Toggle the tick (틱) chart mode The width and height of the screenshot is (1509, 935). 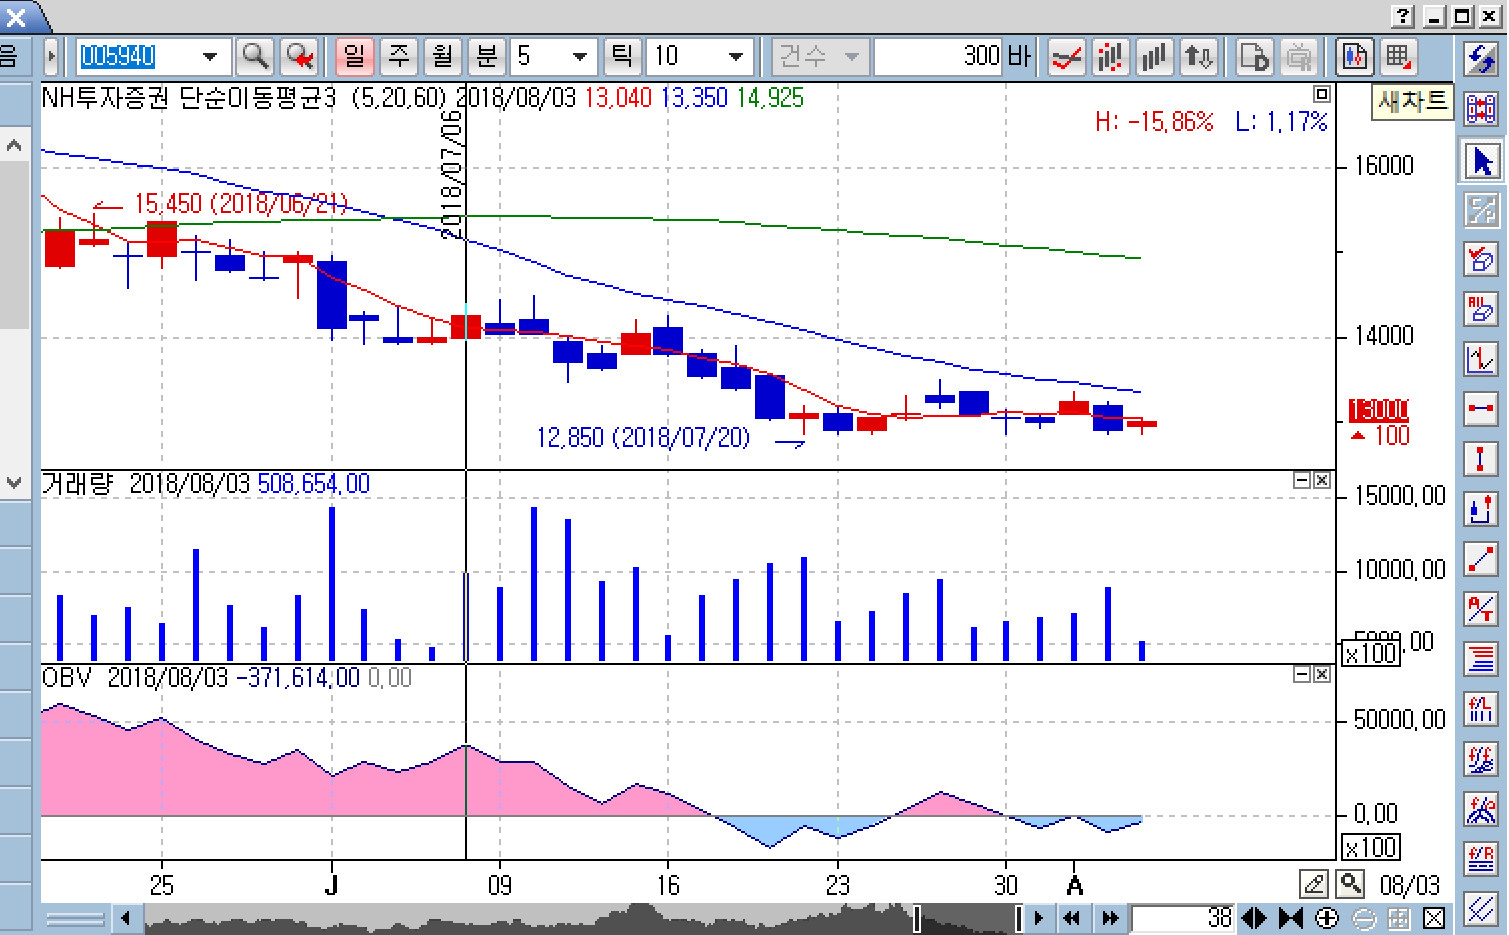(621, 57)
